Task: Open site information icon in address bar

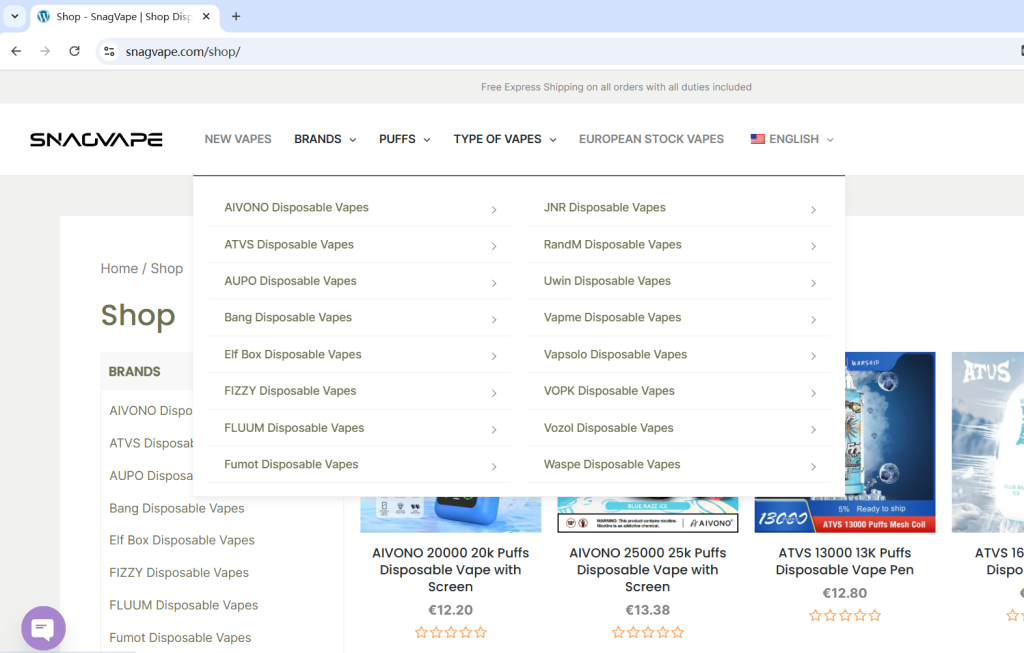Action: coord(109,51)
